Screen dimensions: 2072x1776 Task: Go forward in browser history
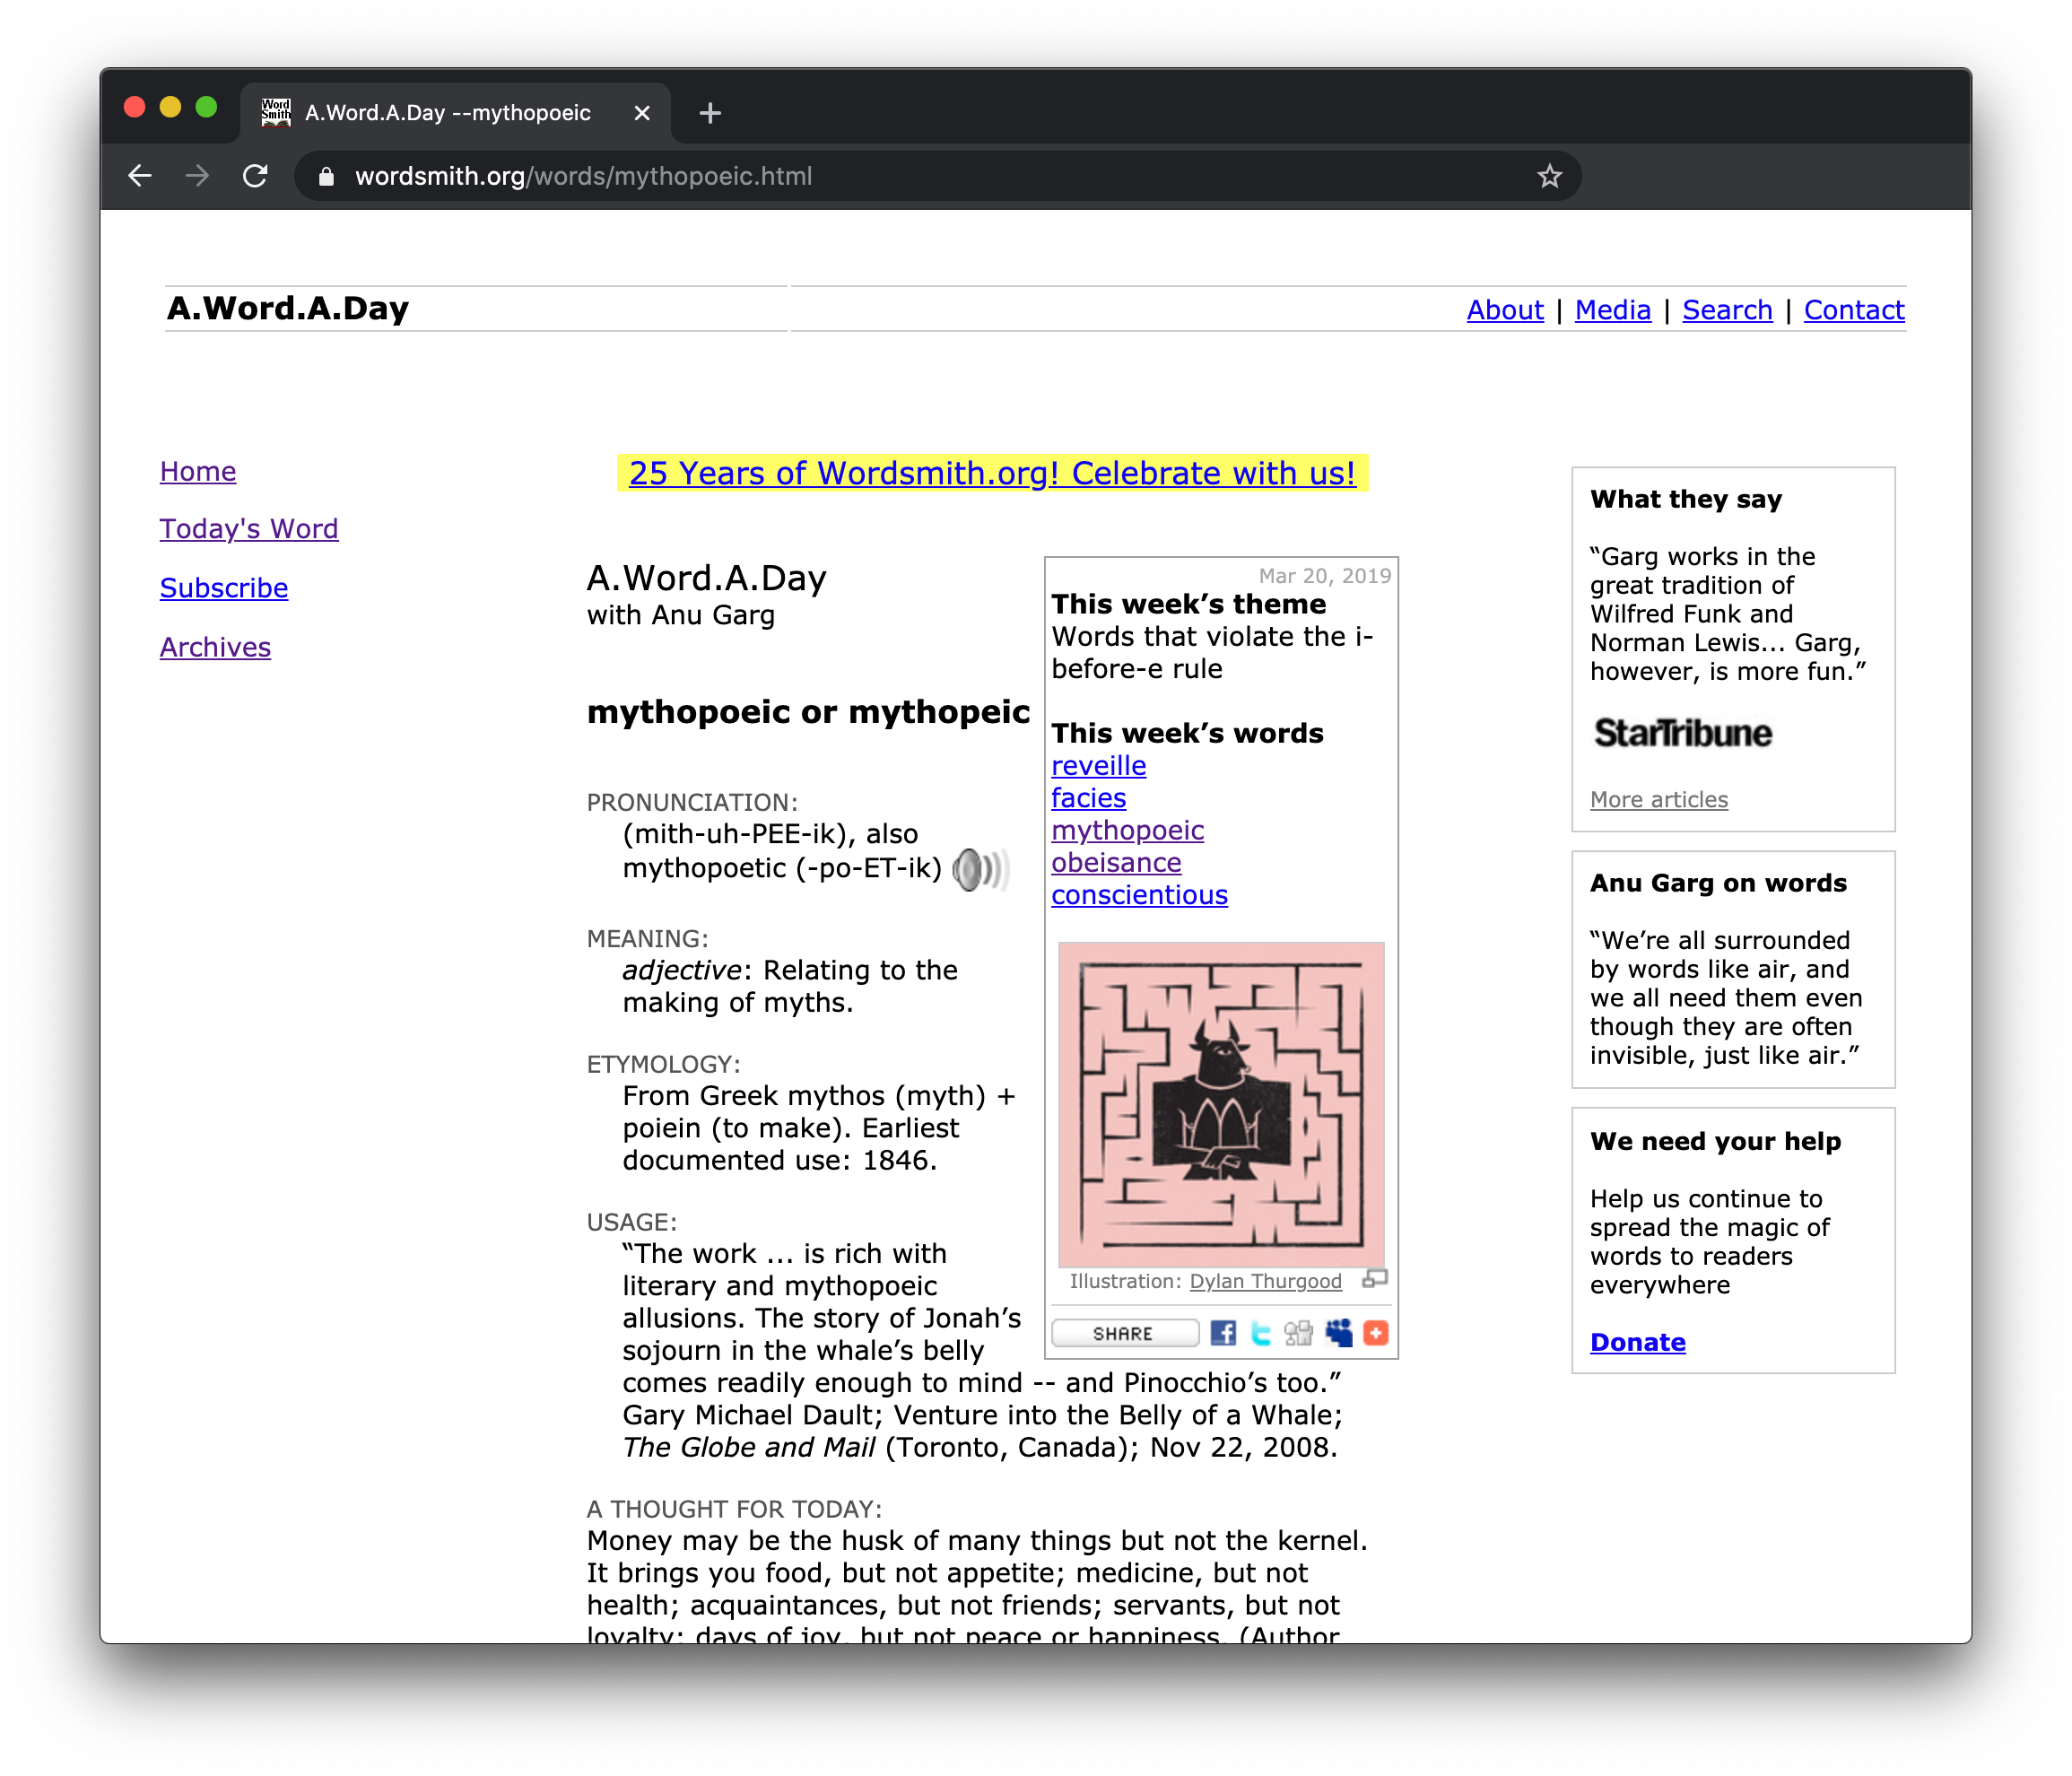[197, 176]
